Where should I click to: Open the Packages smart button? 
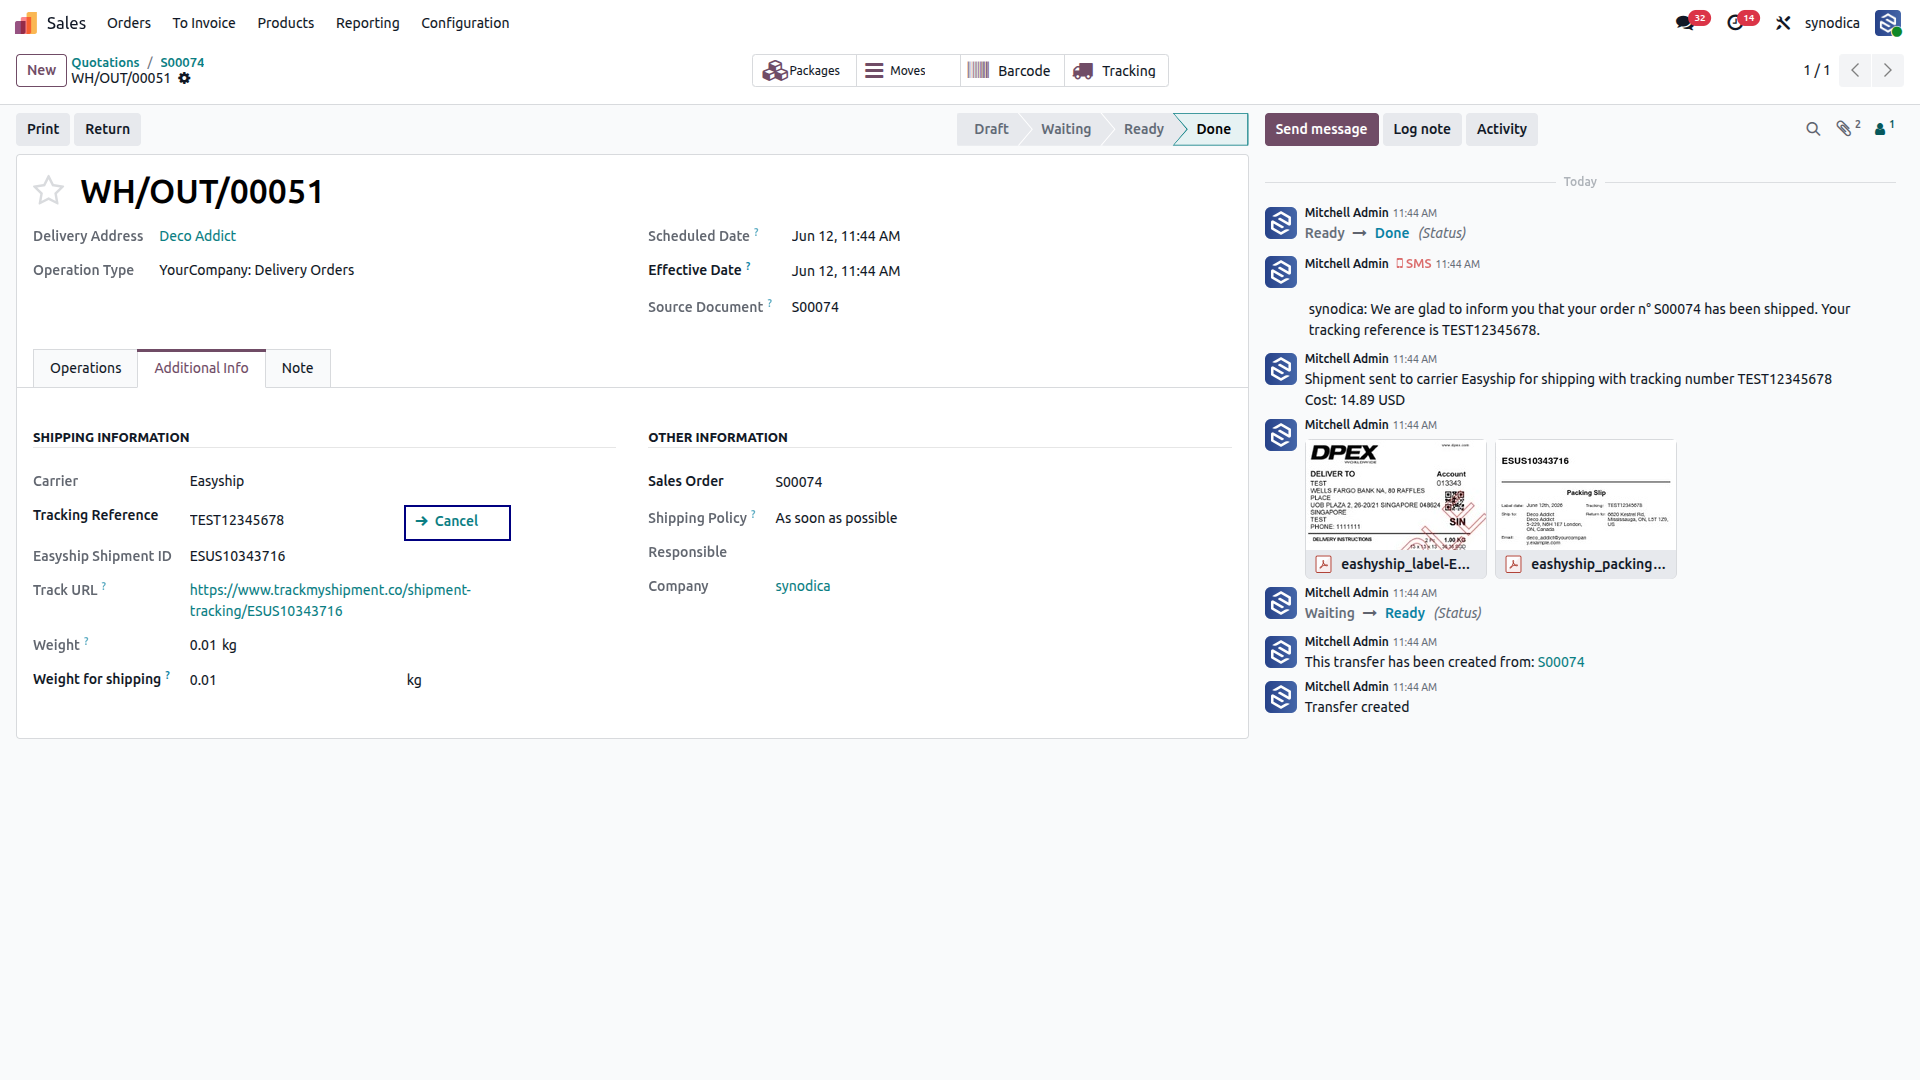pyautogui.click(x=804, y=71)
